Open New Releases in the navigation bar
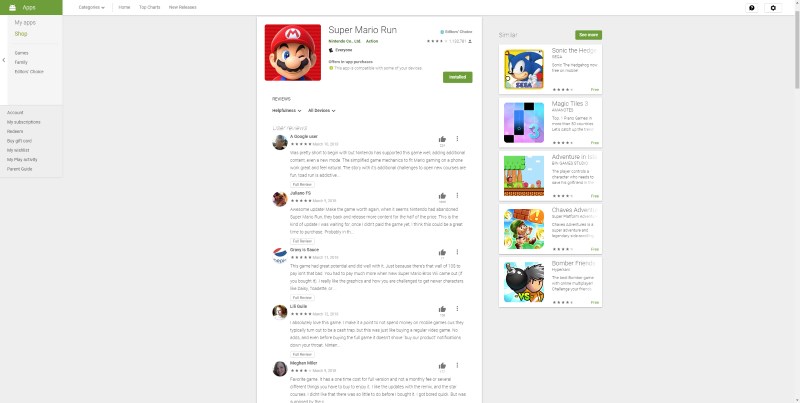The width and height of the screenshot is (800, 403). pyautogui.click(x=182, y=8)
